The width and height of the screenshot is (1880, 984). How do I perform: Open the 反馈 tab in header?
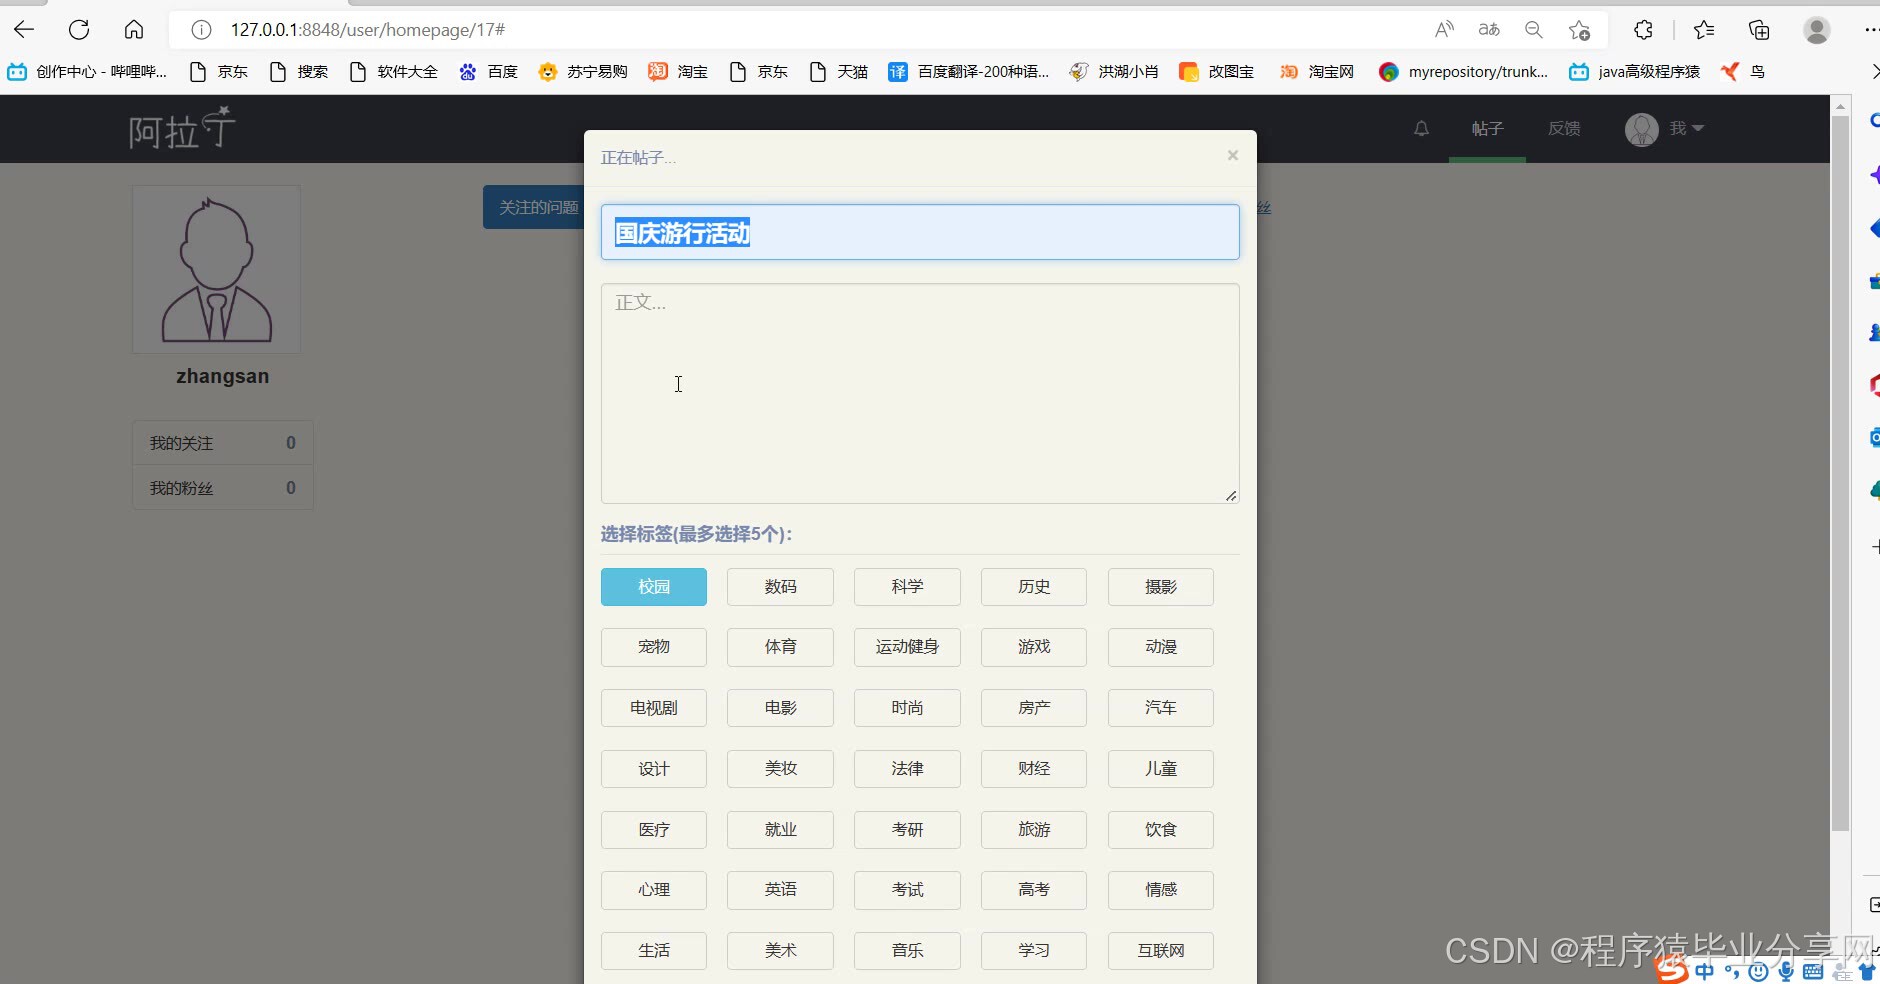pos(1564,128)
